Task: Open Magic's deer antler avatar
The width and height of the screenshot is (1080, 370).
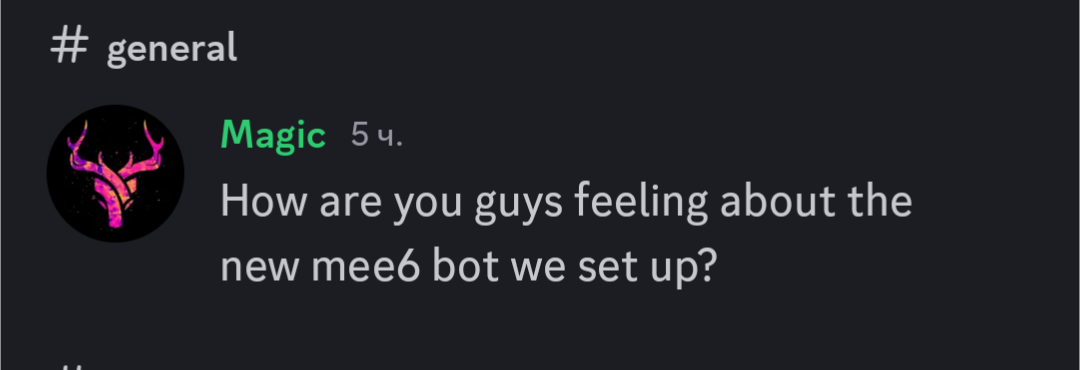Action: 115,174
